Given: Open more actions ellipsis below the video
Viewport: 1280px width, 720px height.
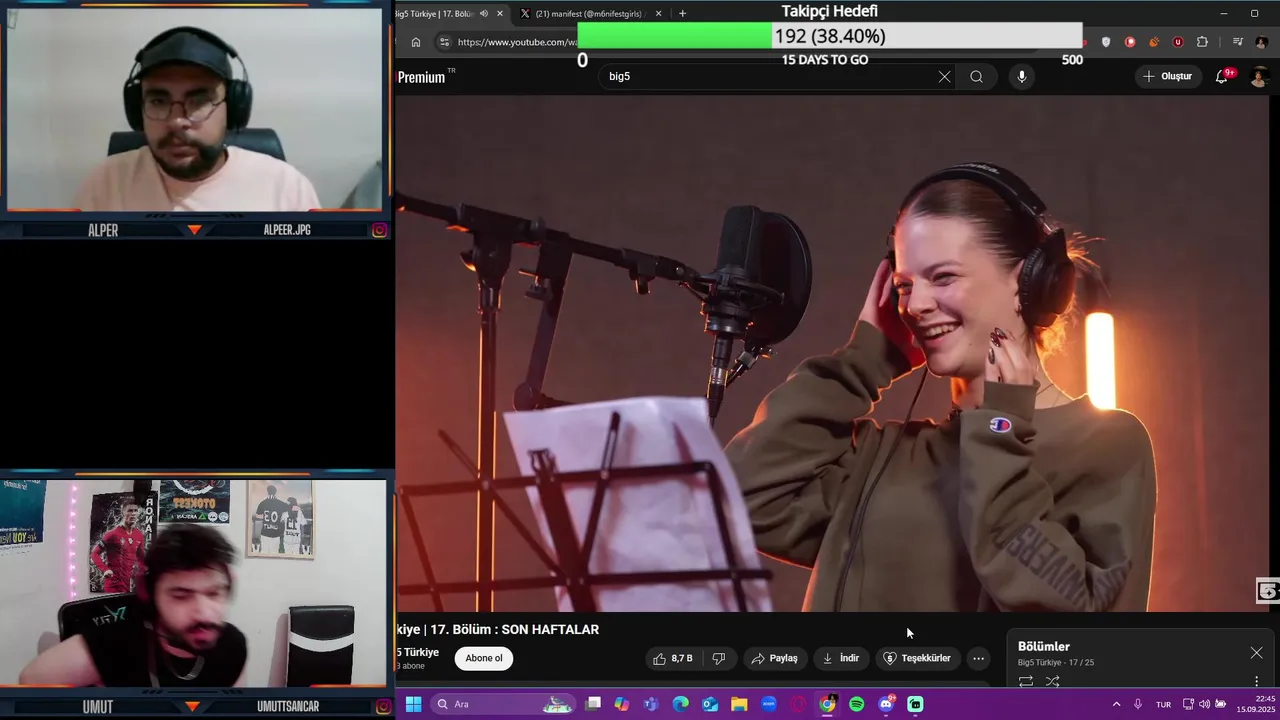Looking at the screenshot, I should click(x=978, y=658).
